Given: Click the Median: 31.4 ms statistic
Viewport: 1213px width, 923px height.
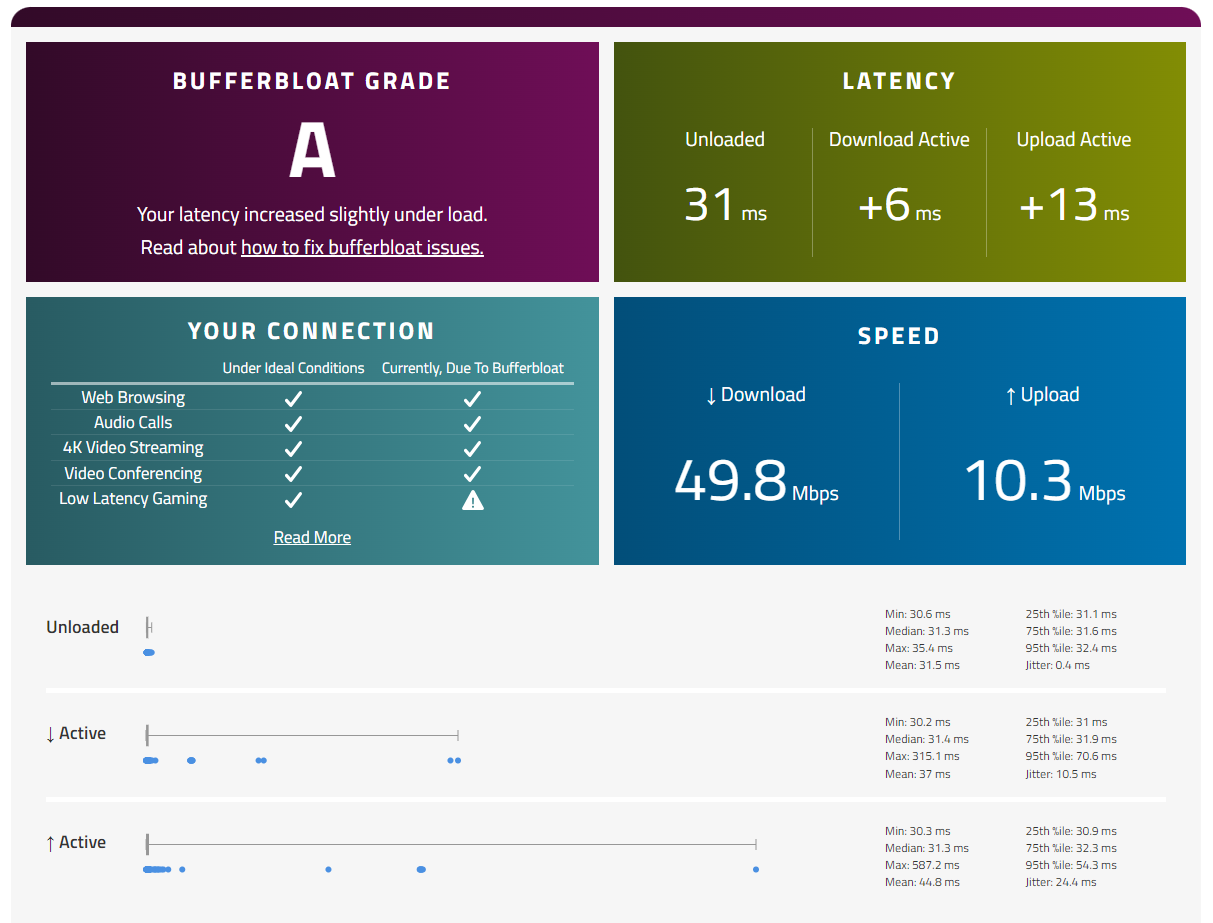Looking at the screenshot, I should click(x=927, y=739).
